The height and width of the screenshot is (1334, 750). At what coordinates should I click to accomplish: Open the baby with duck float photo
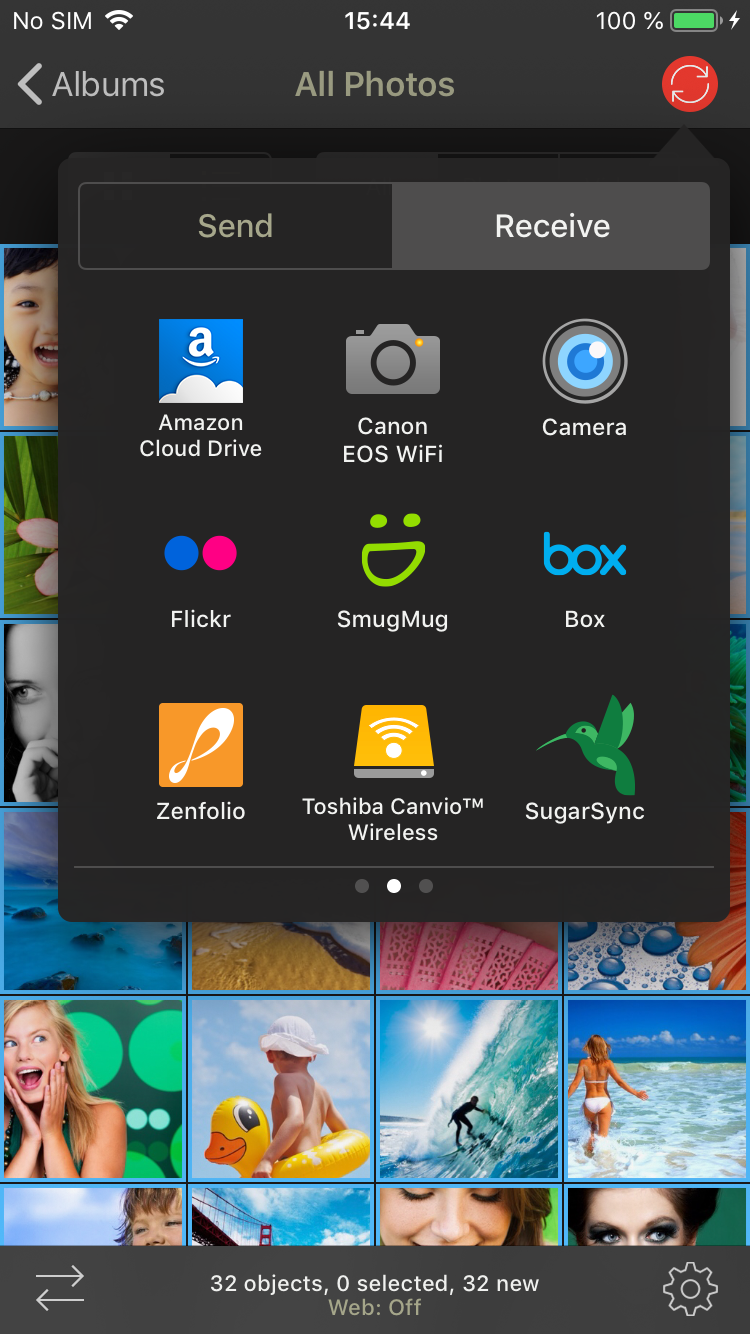click(280, 1089)
